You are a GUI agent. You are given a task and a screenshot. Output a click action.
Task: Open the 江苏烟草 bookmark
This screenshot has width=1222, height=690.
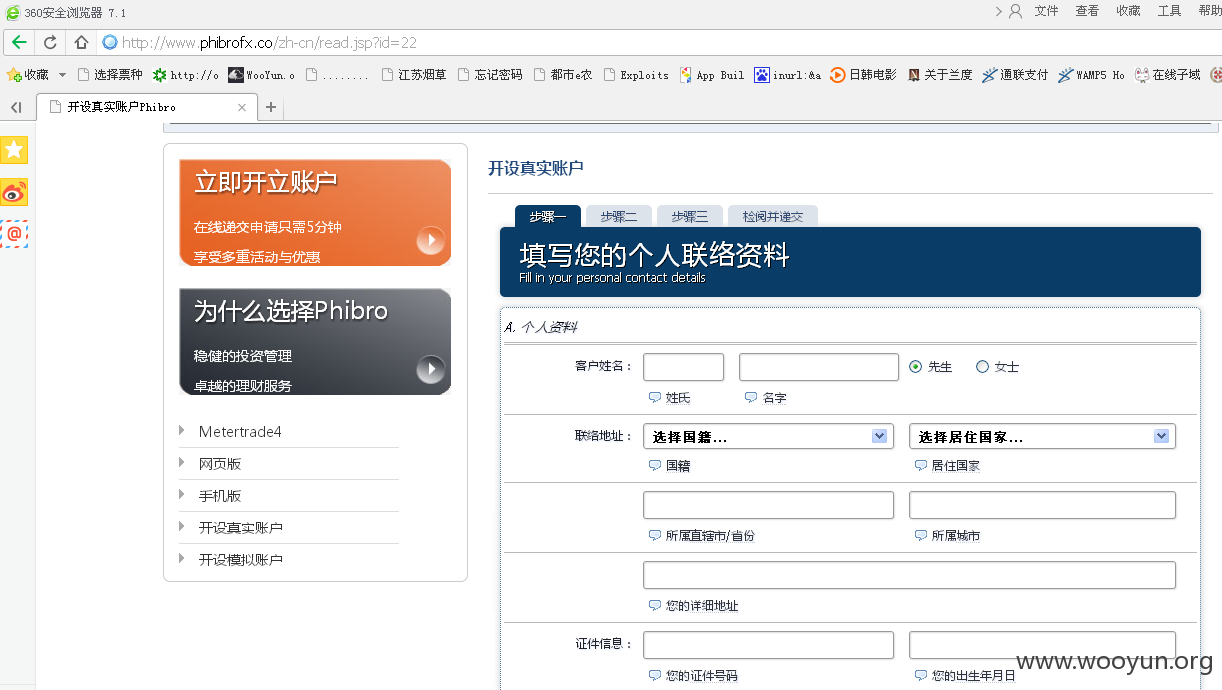tap(414, 75)
